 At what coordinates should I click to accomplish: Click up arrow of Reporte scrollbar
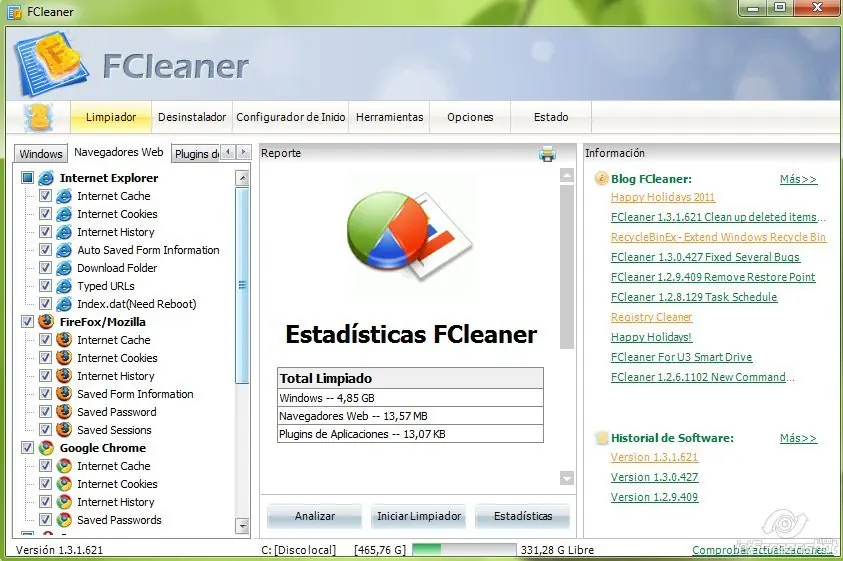point(567,175)
